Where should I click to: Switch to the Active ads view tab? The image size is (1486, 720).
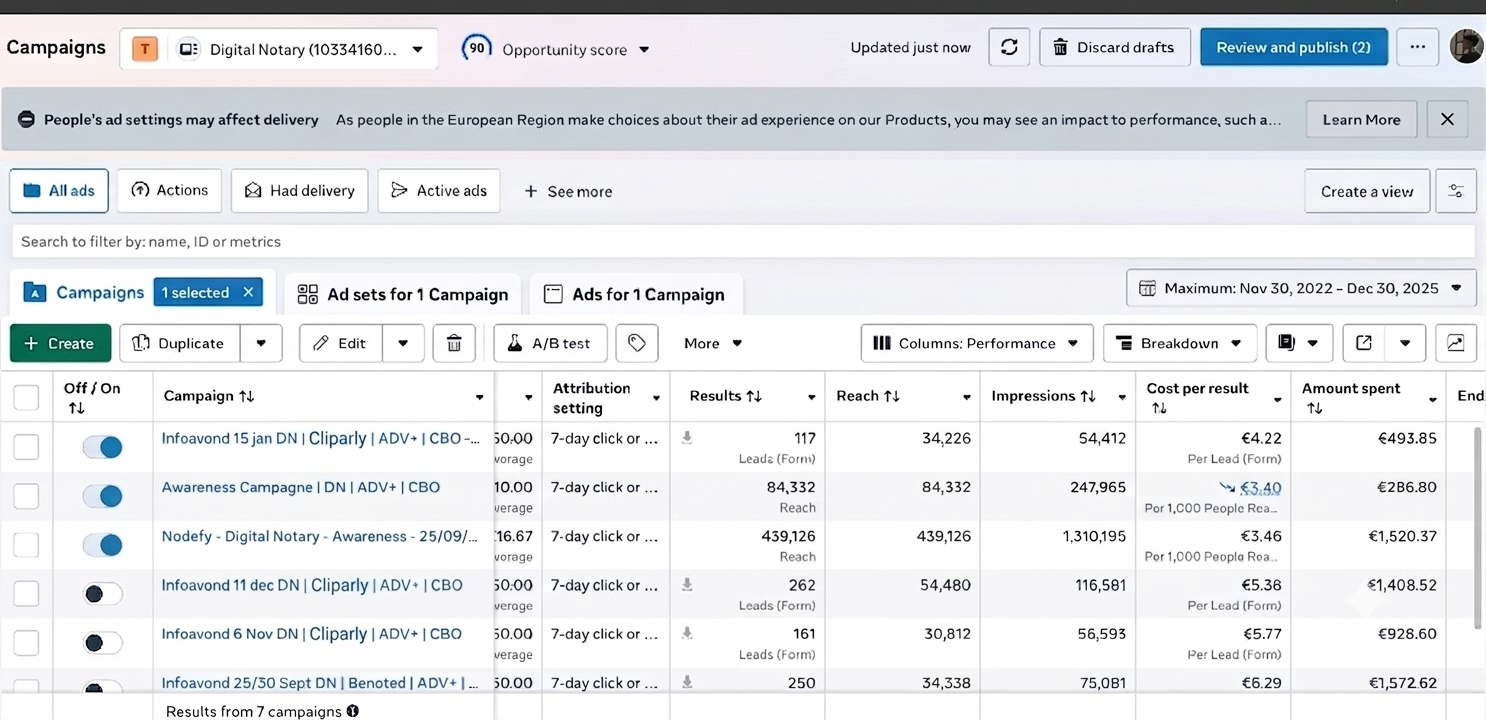(438, 190)
